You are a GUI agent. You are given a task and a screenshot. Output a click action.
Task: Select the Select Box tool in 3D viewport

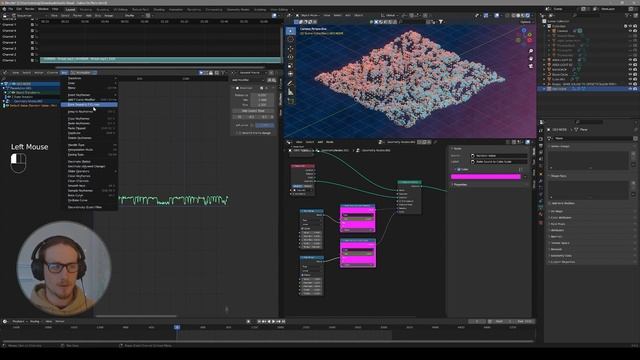(x=290, y=31)
